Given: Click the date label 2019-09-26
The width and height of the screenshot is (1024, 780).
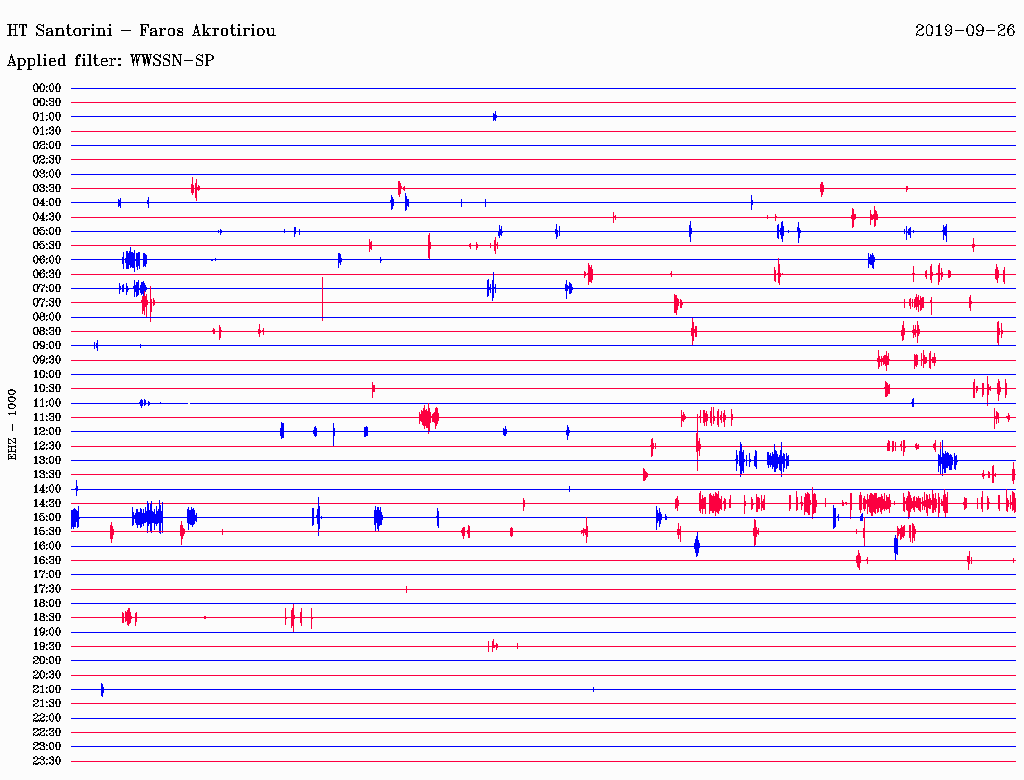Looking at the screenshot, I should (x=965, y=31).
